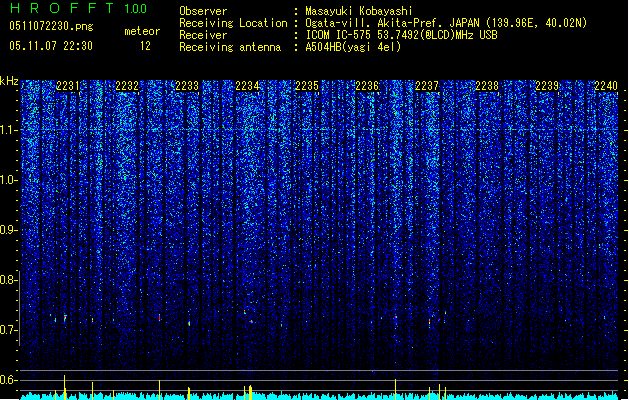Click the 'meteor' label
This screenshot has width=629, height=400.
142,31
